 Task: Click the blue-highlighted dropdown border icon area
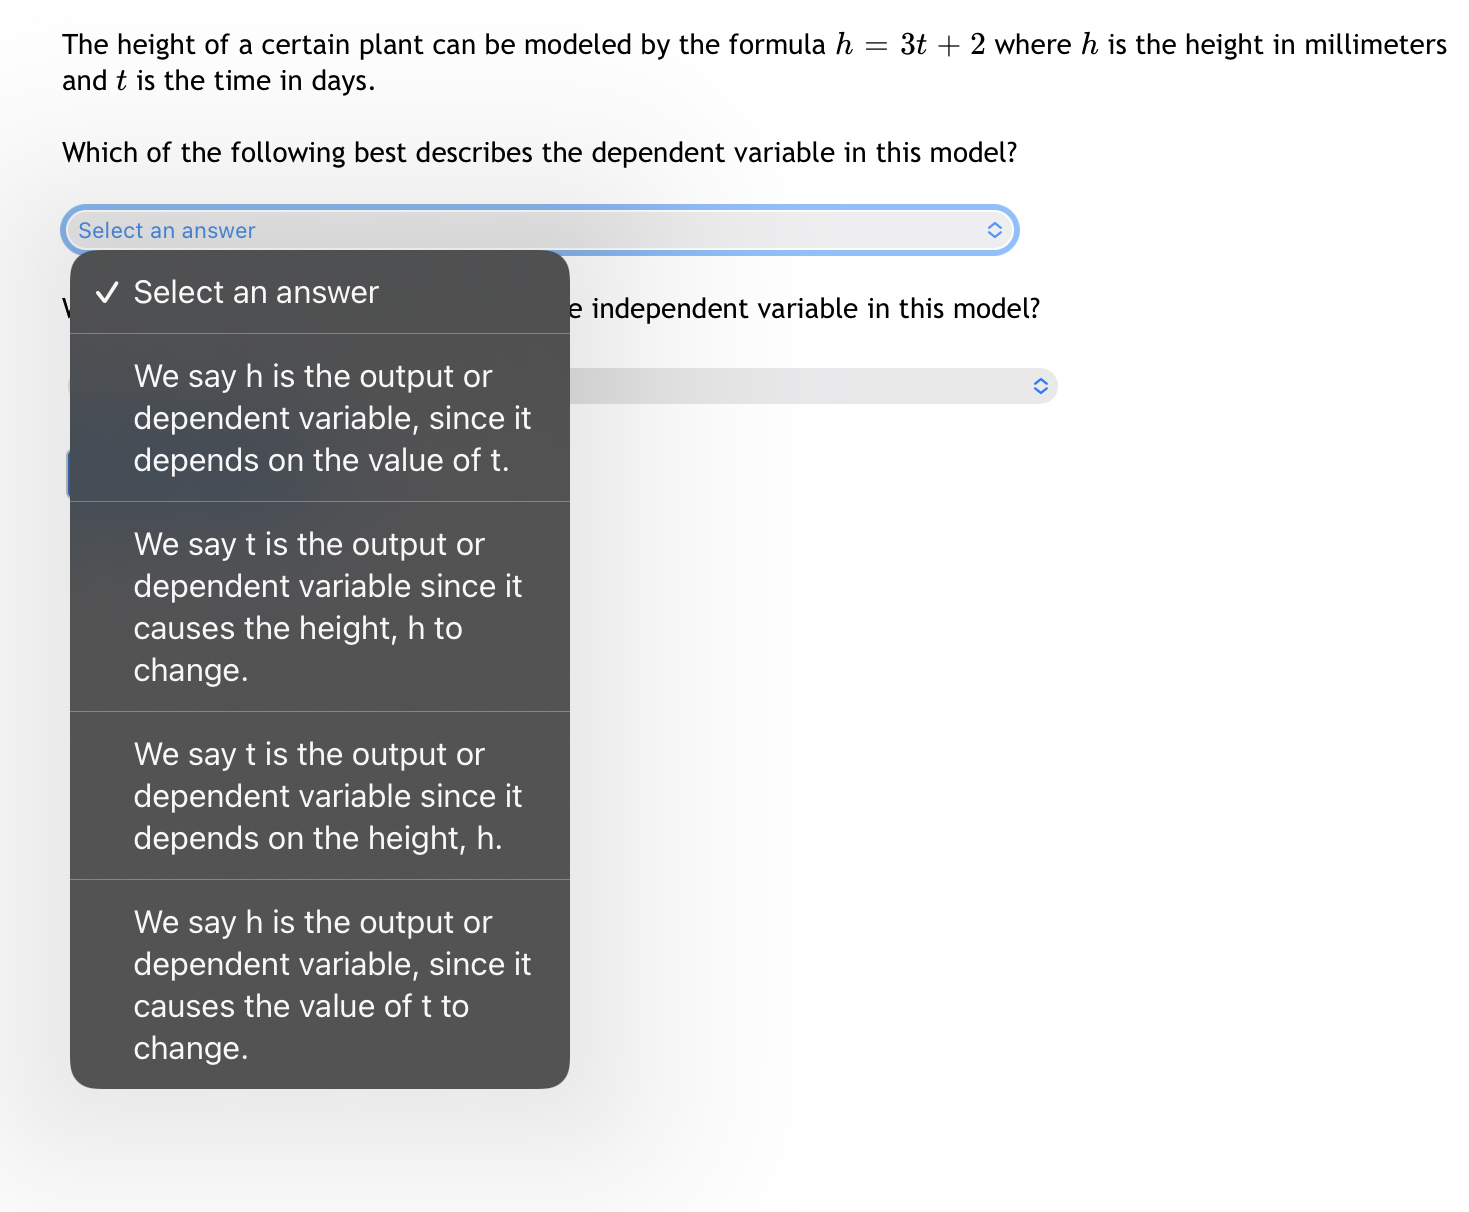tap(994, 230)
